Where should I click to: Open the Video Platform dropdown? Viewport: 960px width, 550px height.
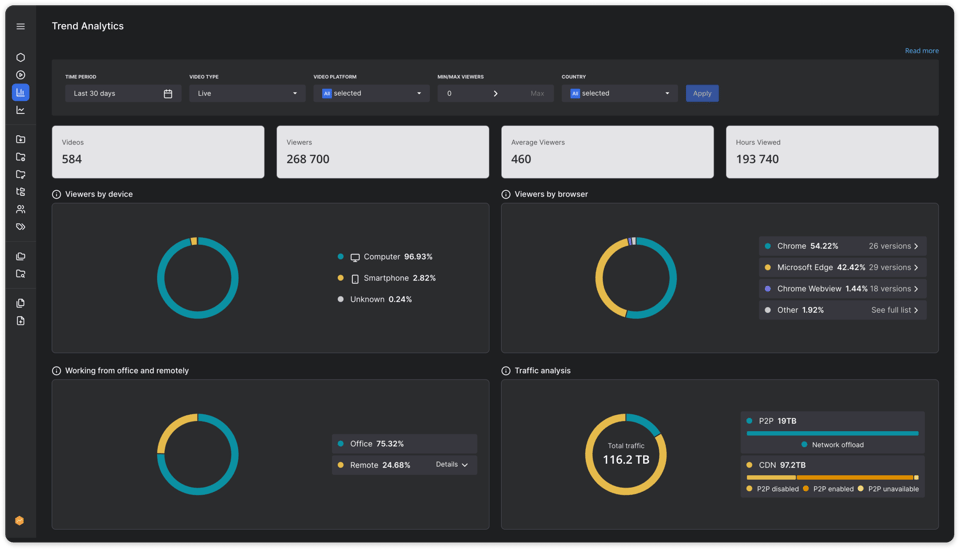[371, 93]
